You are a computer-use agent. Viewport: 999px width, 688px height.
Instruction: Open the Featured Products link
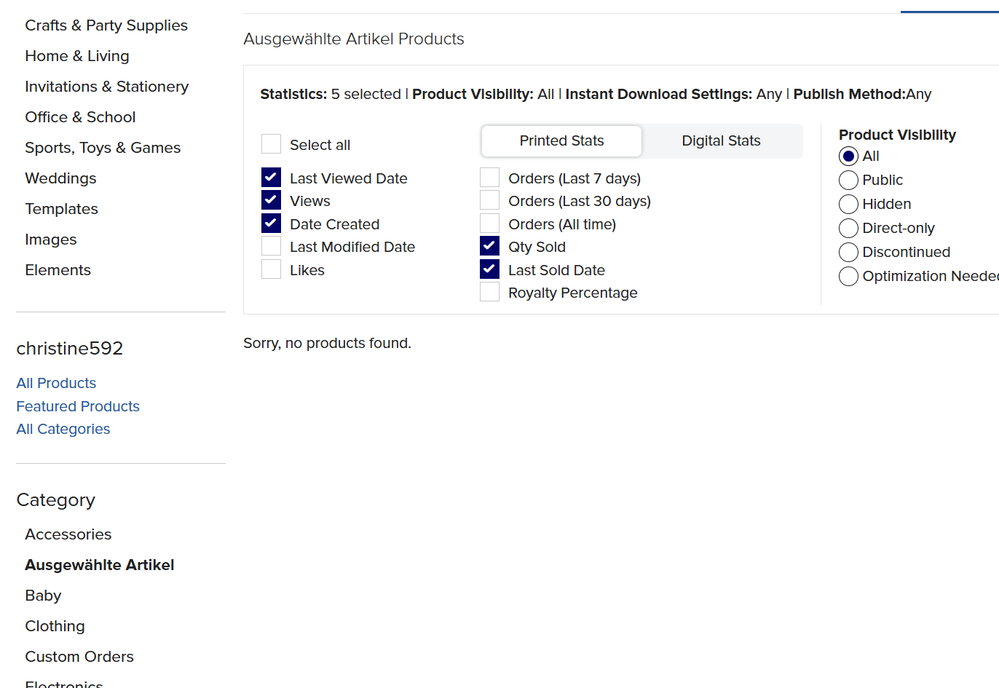[78, 406]
